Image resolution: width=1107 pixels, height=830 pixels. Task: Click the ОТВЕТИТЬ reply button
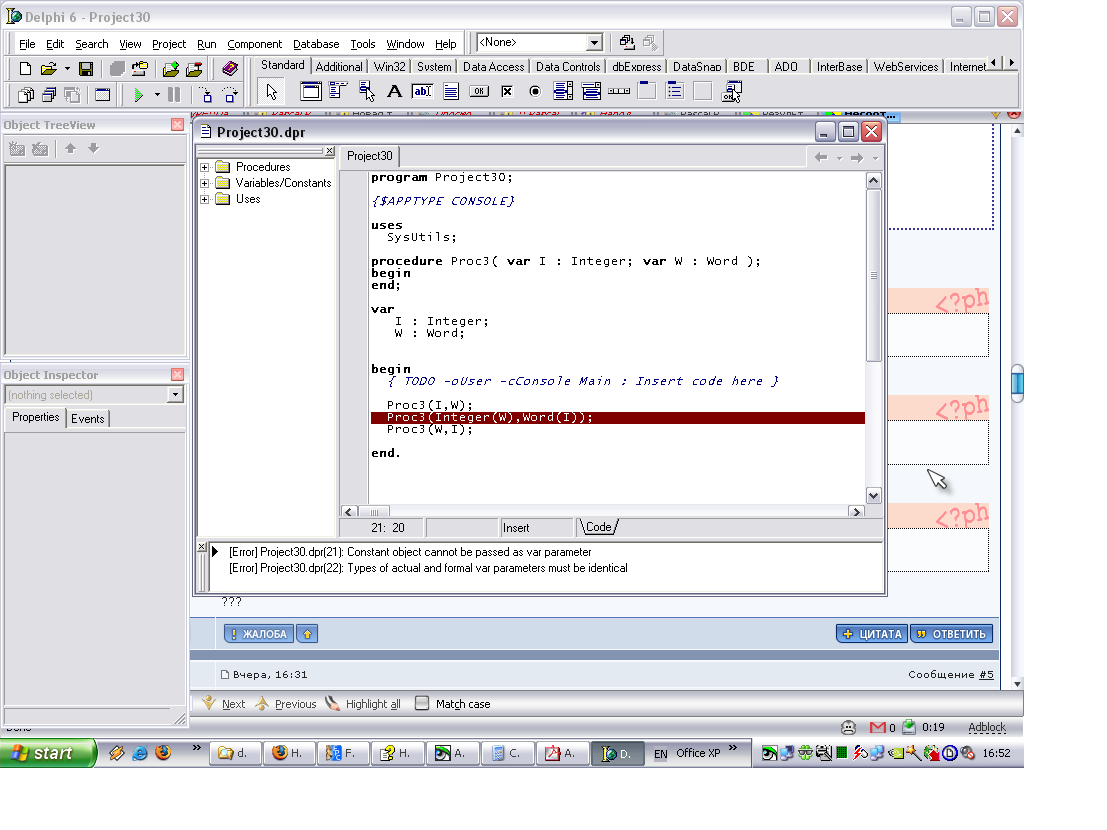pyautogui.click(x=951, y=634)
